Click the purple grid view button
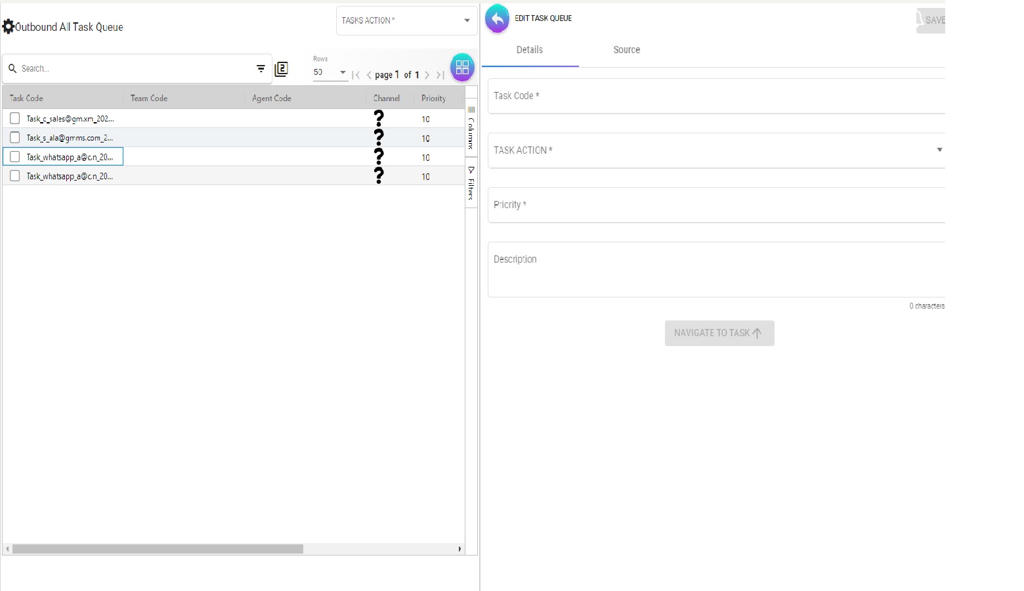The image size is (1024, 591). 462,68
